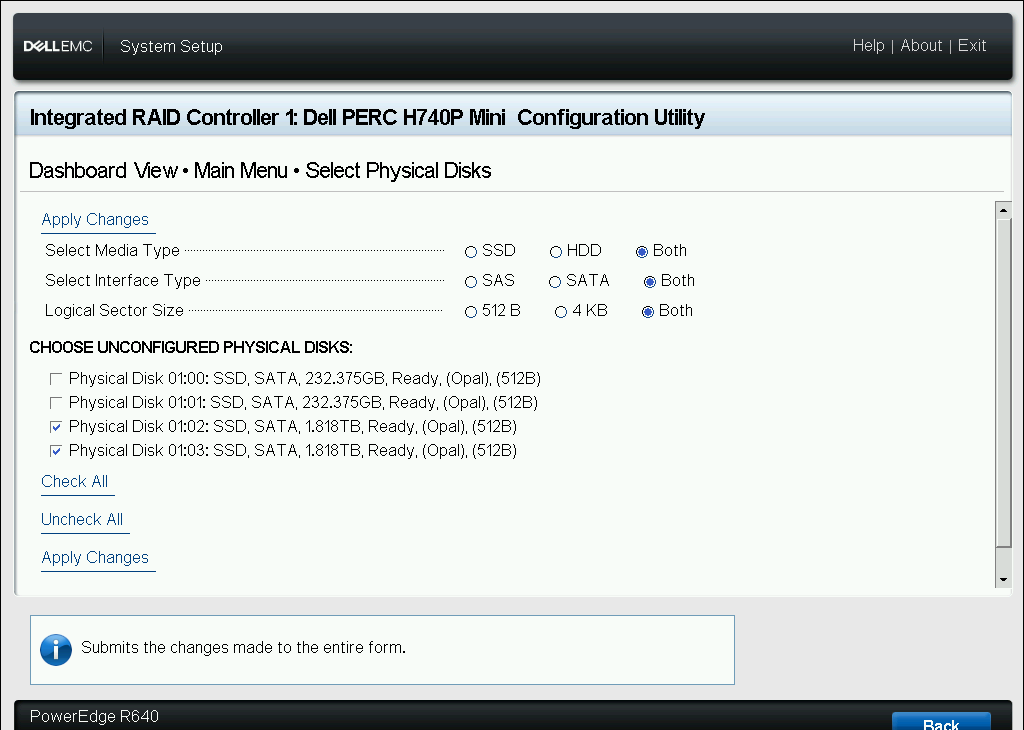This screenshot has height=730, width=1024.
Task: Uncheck Physical Disk 01:03
Action: pos(56,450)
